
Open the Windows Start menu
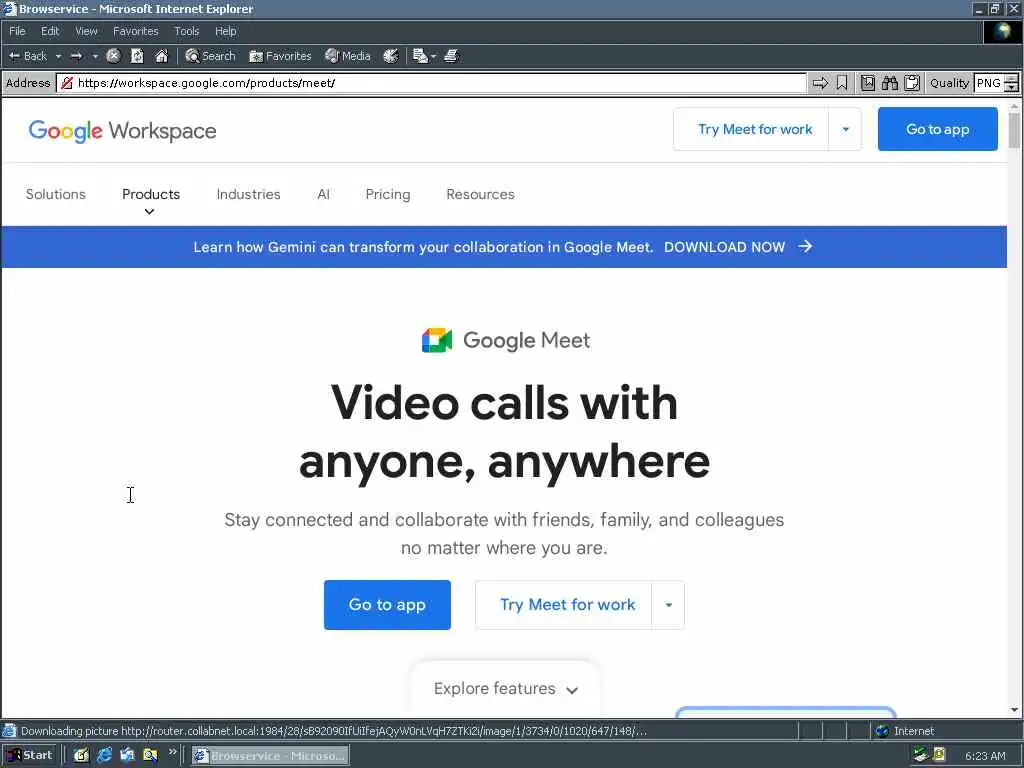point(30,756)
